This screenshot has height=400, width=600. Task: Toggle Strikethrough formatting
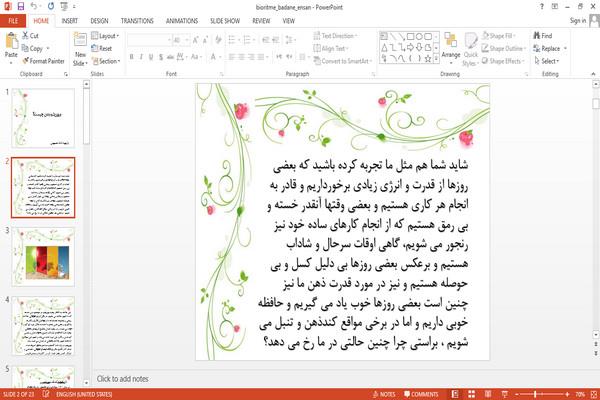point(170,57)
